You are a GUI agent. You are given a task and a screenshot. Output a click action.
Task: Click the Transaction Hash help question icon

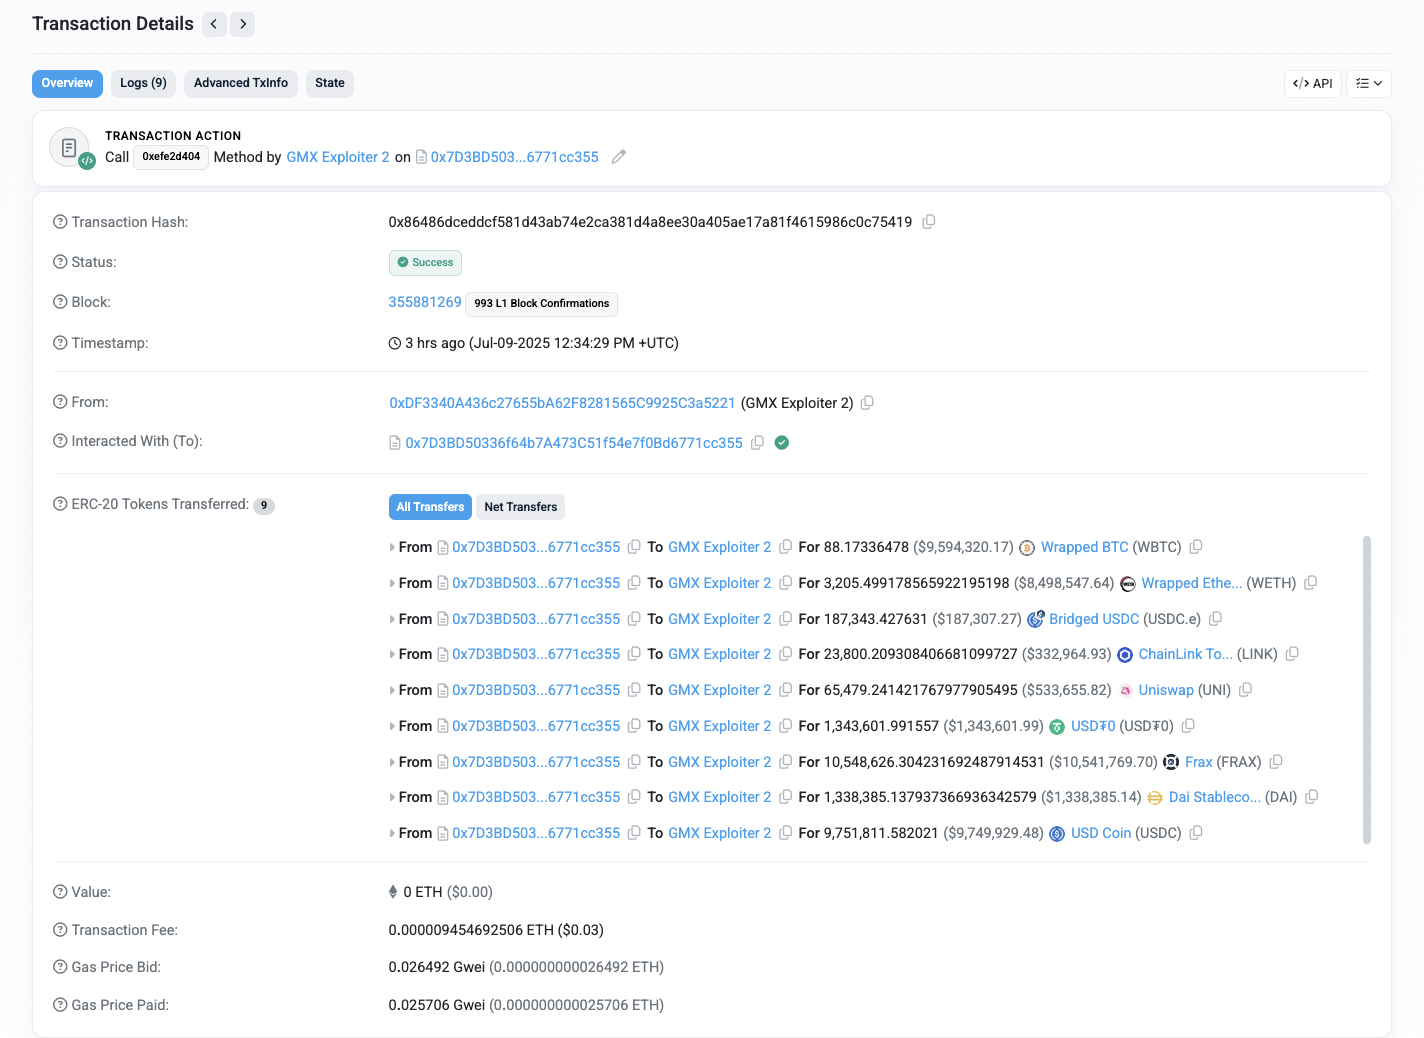pos(60,222)
